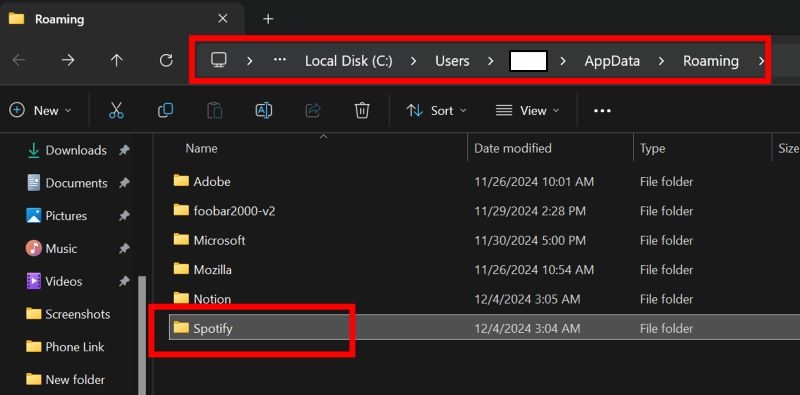
Task: Click the foobar2000-v2 folder icon
Action: pyautogui.click(x=181, y=210)
